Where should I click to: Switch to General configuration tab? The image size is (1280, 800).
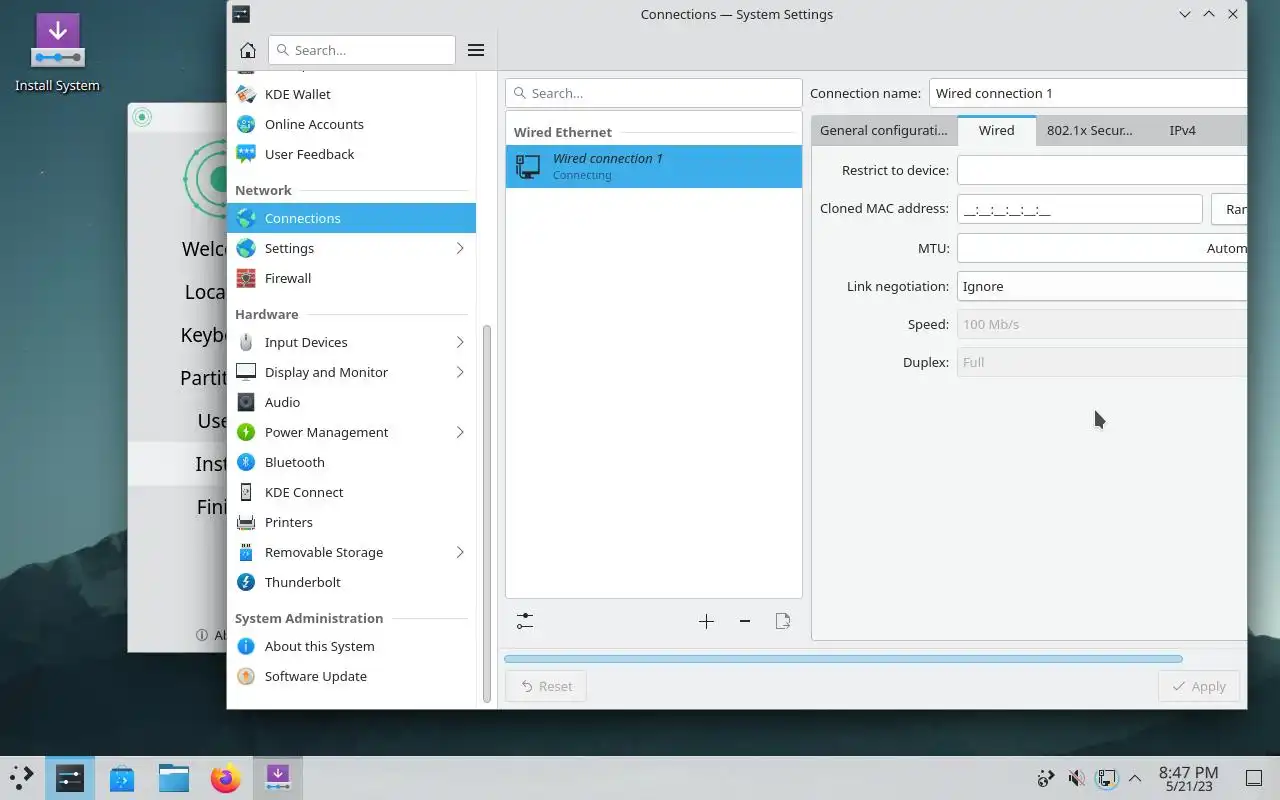click(883, 130)
